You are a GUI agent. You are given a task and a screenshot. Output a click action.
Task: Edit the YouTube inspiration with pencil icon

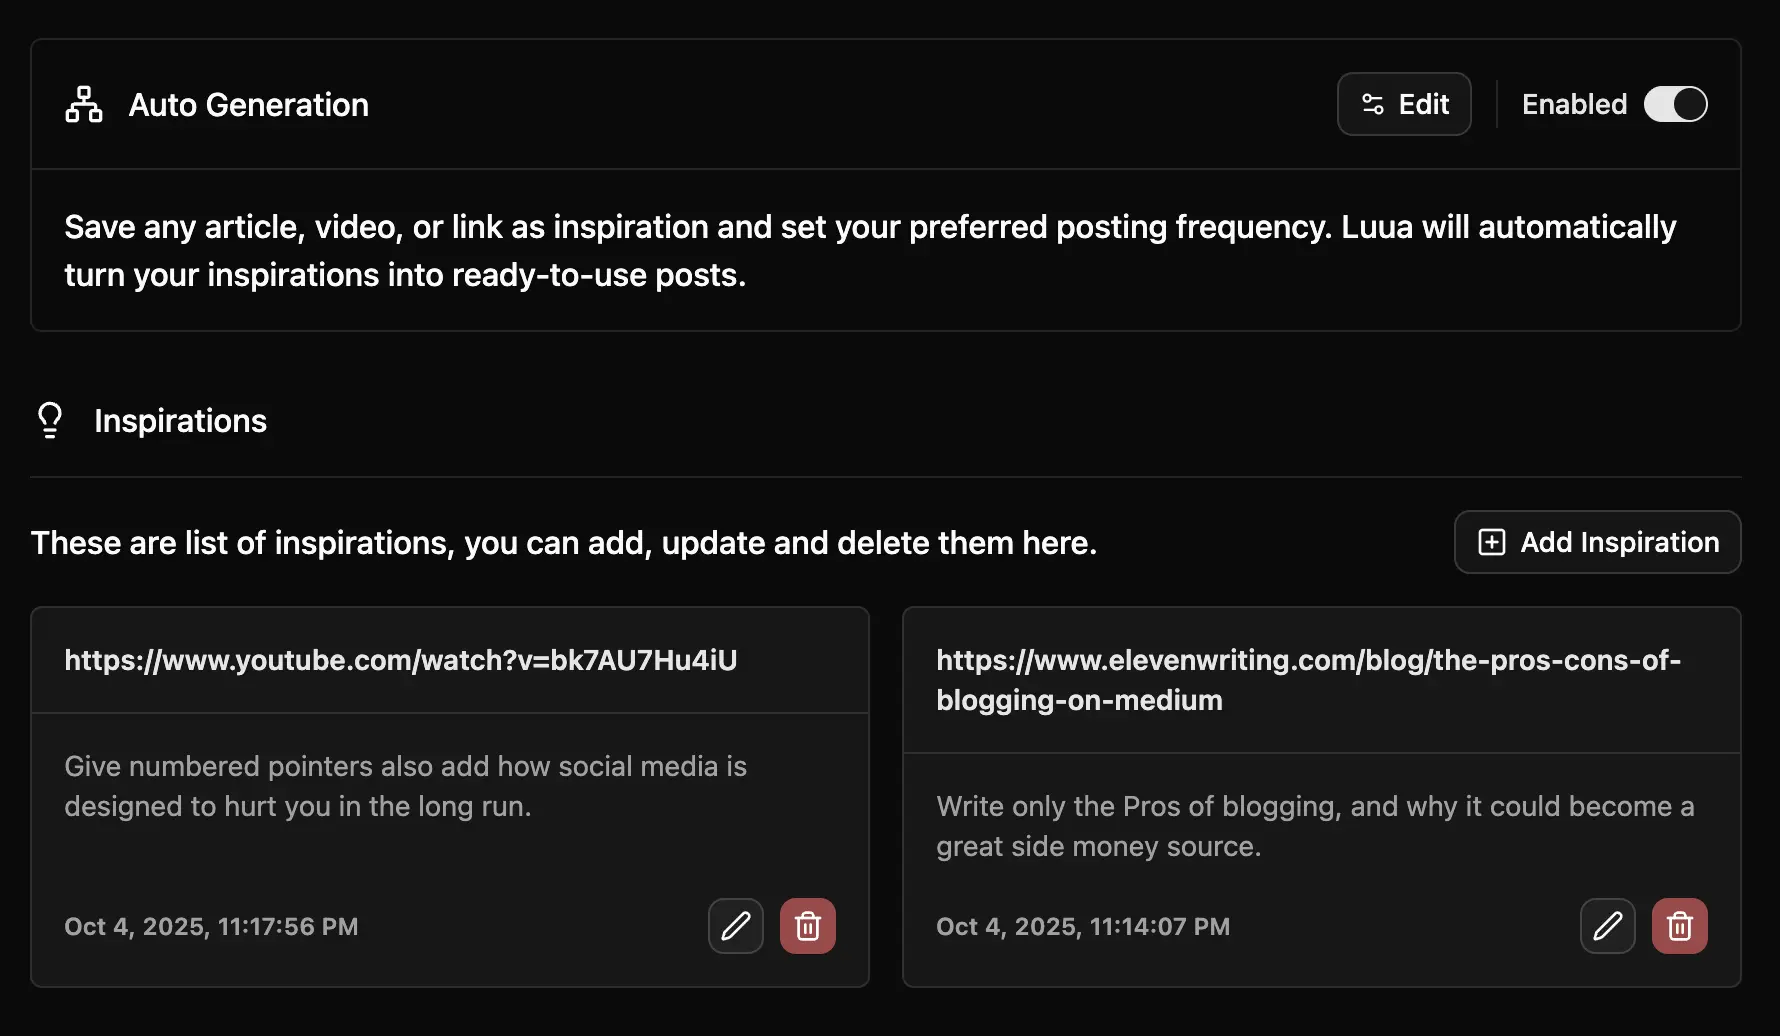736,926
